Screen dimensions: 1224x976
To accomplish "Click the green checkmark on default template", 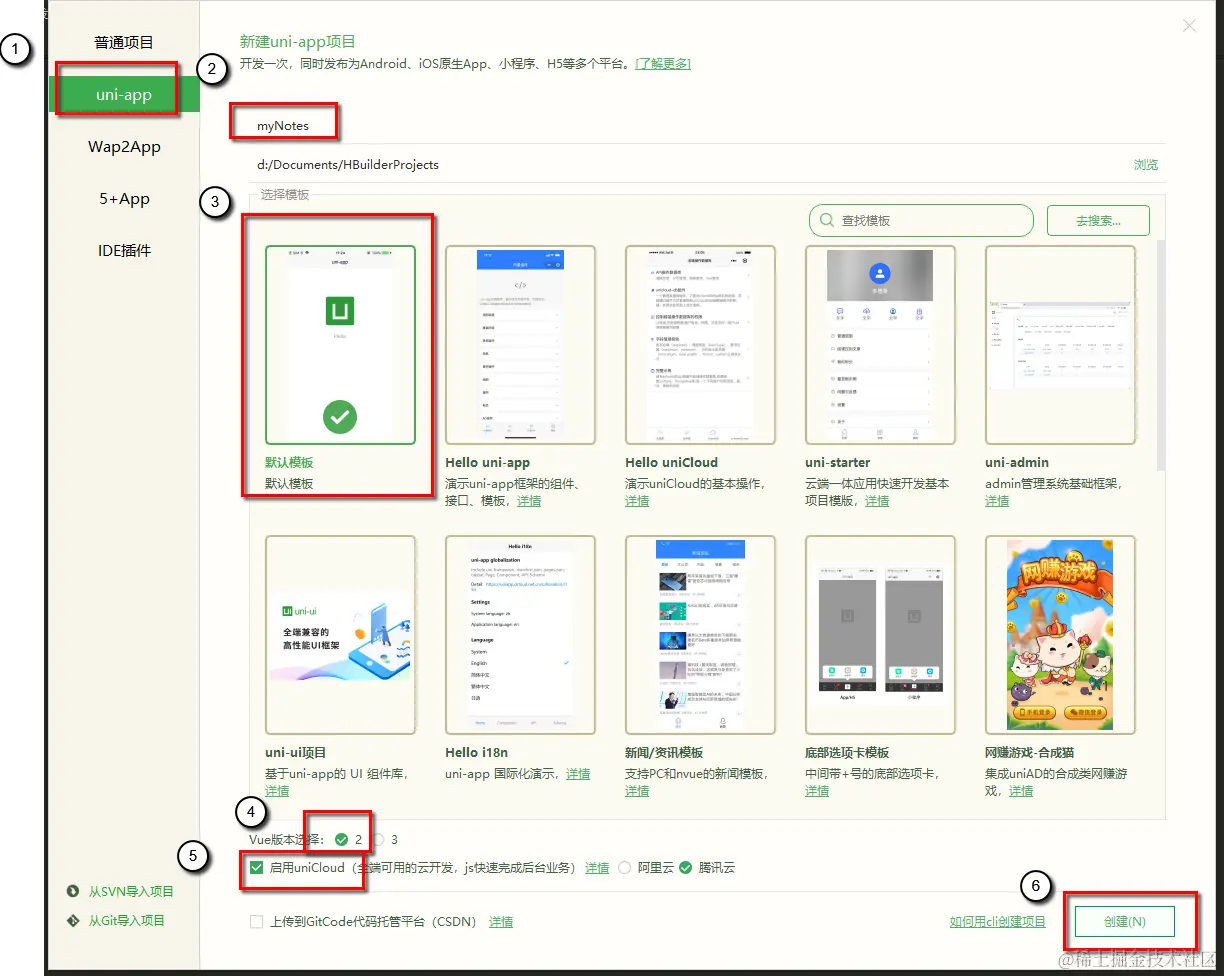I will (x=340, y=415).
